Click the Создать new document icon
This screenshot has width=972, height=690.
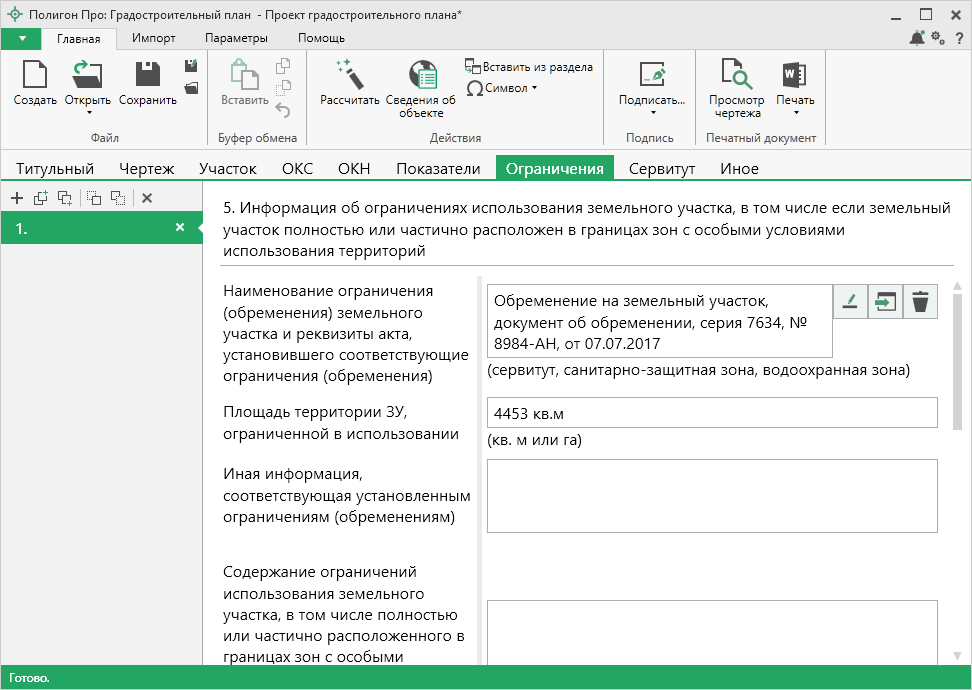click(35, 76)
